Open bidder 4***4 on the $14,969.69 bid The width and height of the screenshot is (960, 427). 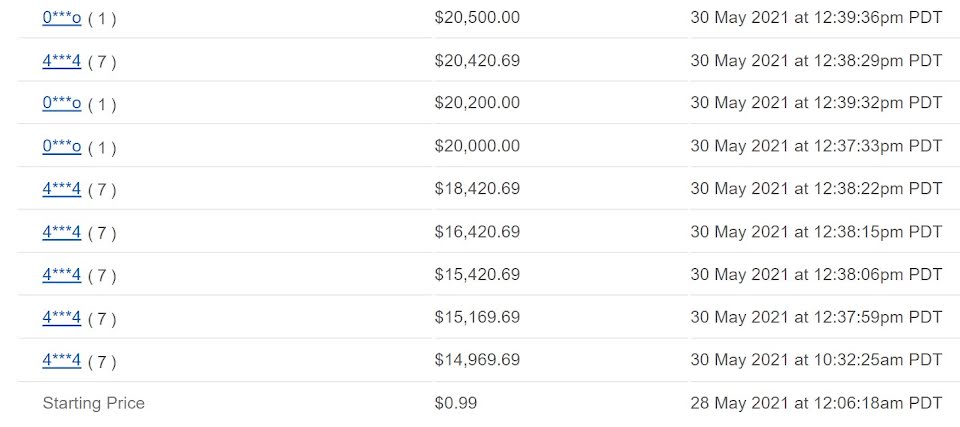click(61, 361)
